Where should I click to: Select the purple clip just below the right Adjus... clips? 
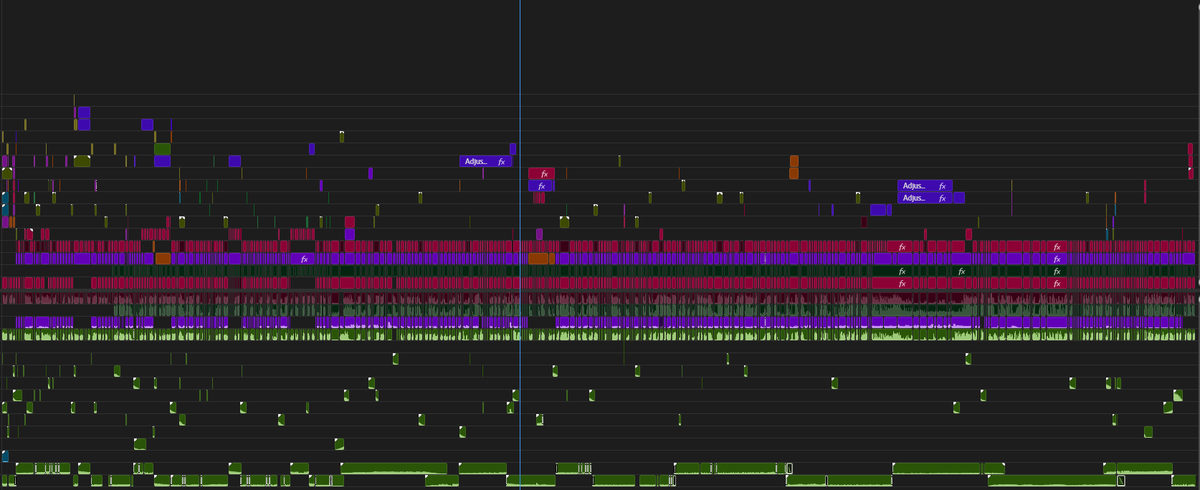(880, 210)
